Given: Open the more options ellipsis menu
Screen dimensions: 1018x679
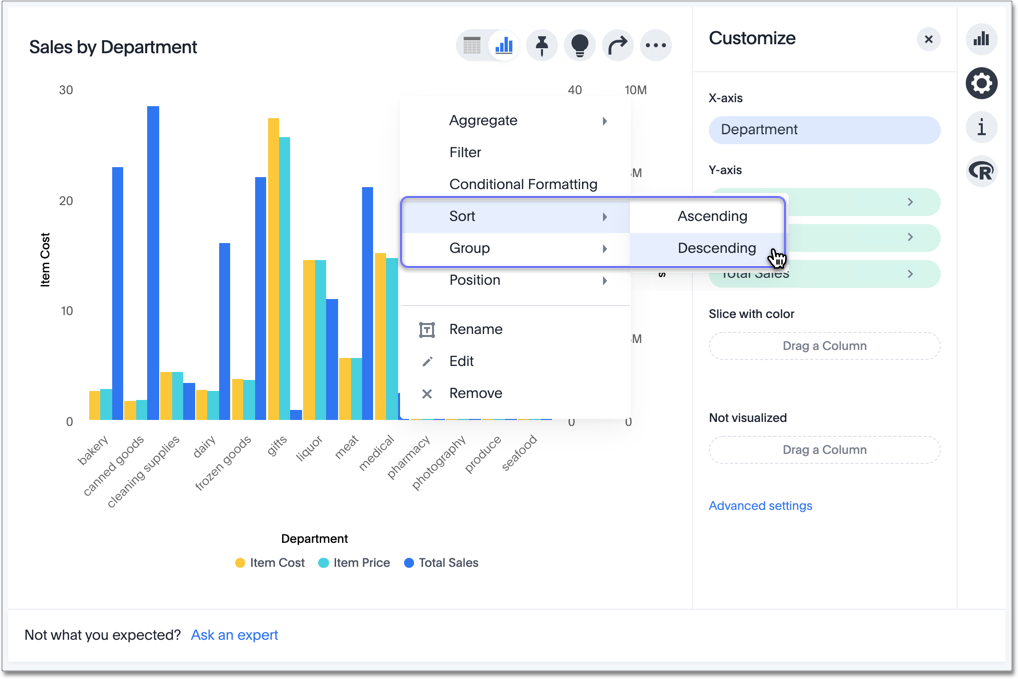Looking at the screenshot, I should tap(656, 45).
